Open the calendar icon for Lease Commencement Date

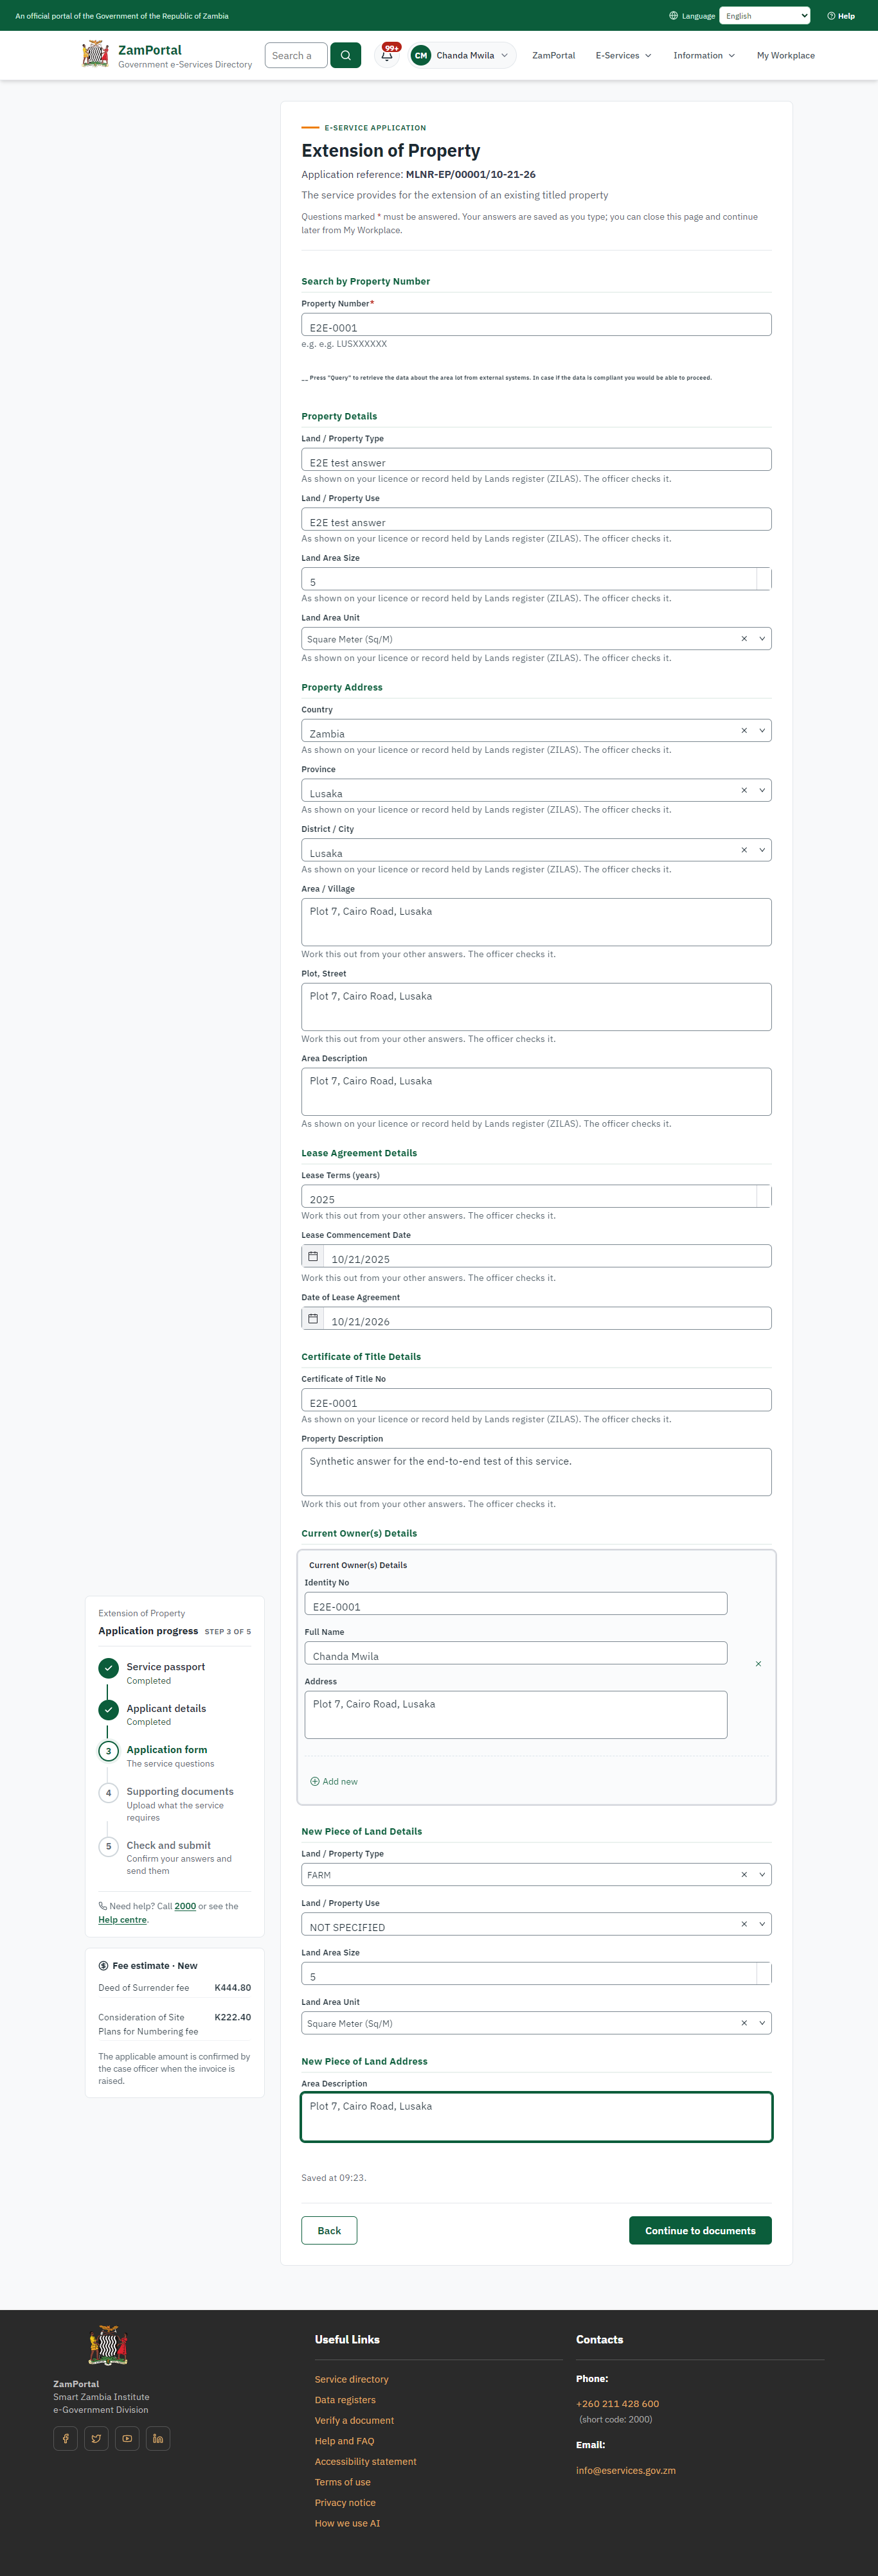[313, 1256]
